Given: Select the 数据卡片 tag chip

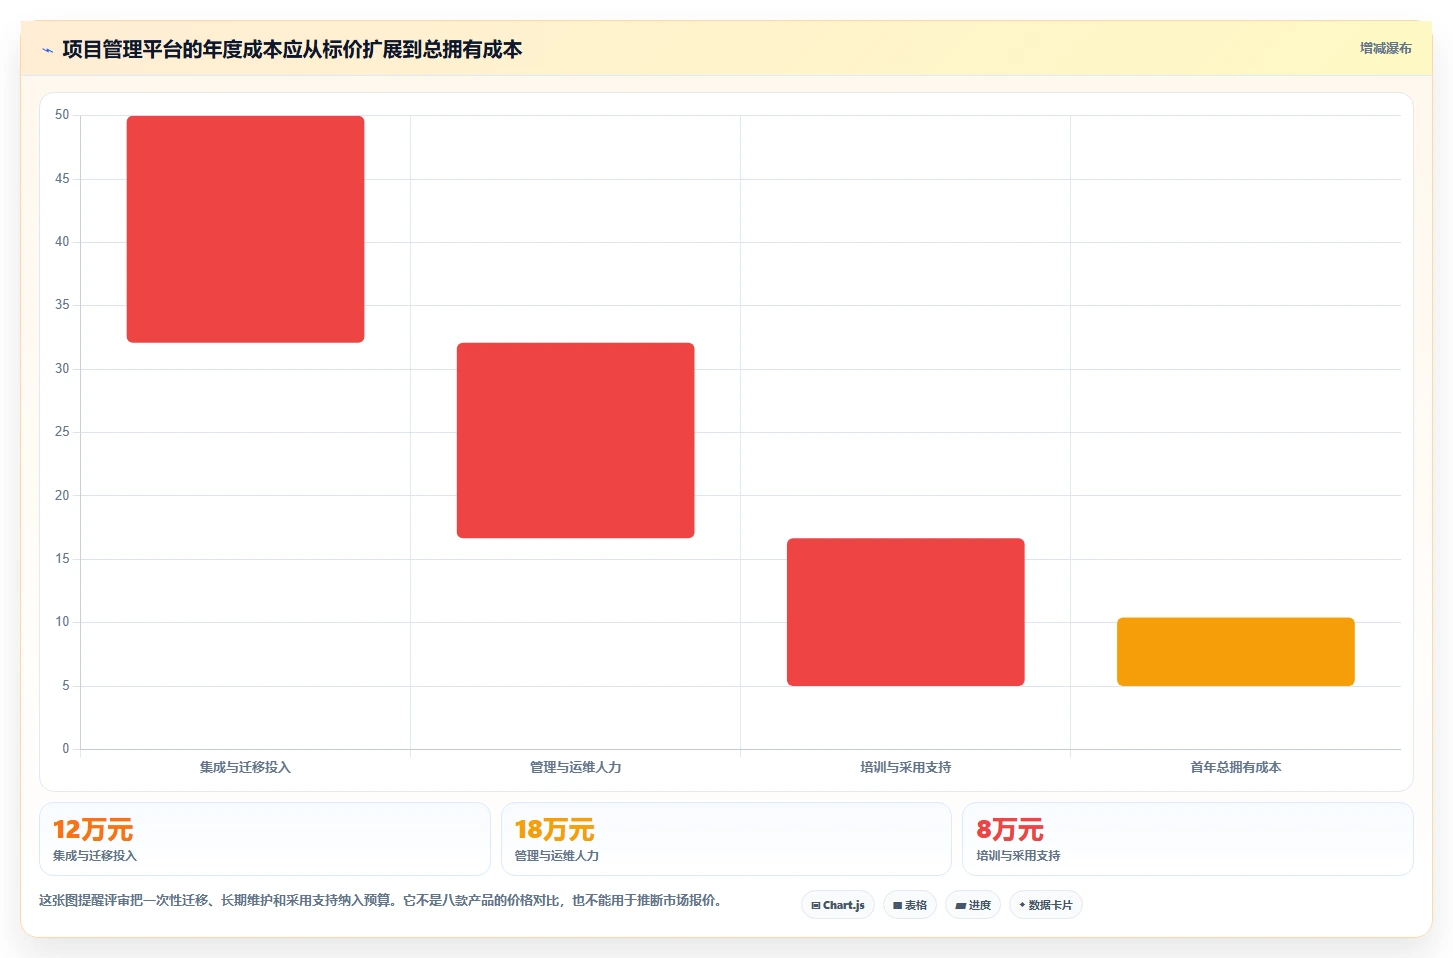Looking at the screenshot, I should pos(1046,905).
